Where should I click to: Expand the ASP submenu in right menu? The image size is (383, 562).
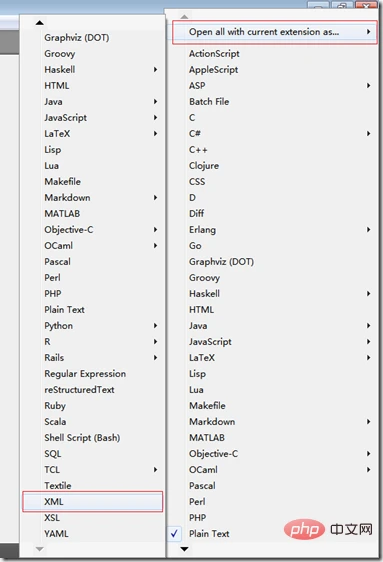(368, 85)
